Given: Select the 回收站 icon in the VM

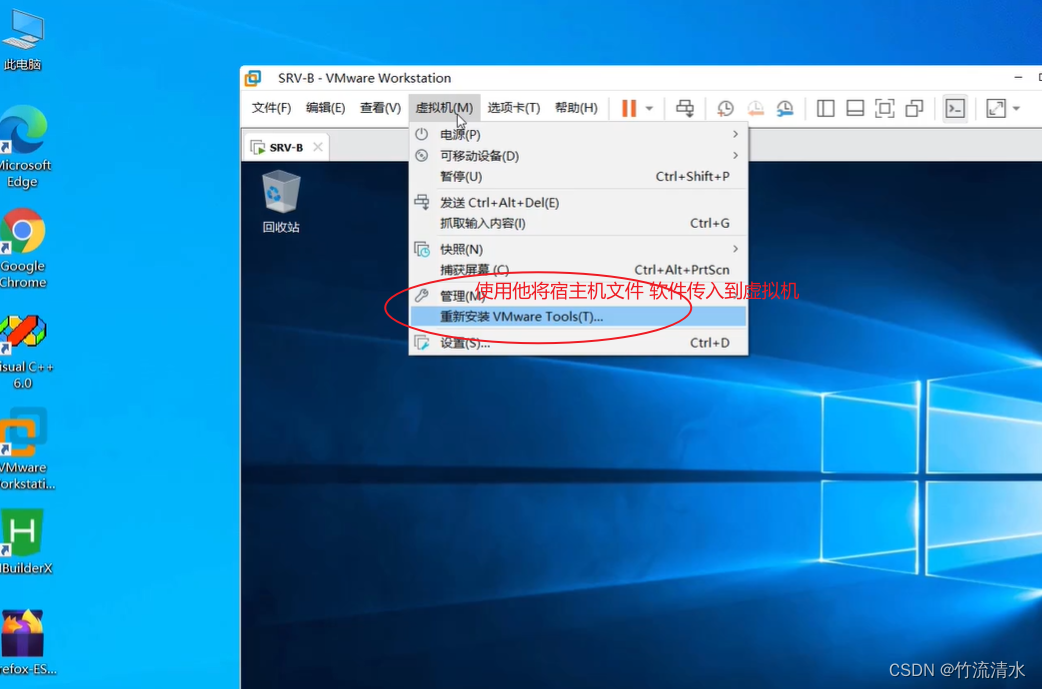Looking at the screenshot, I should coord(280,202).
